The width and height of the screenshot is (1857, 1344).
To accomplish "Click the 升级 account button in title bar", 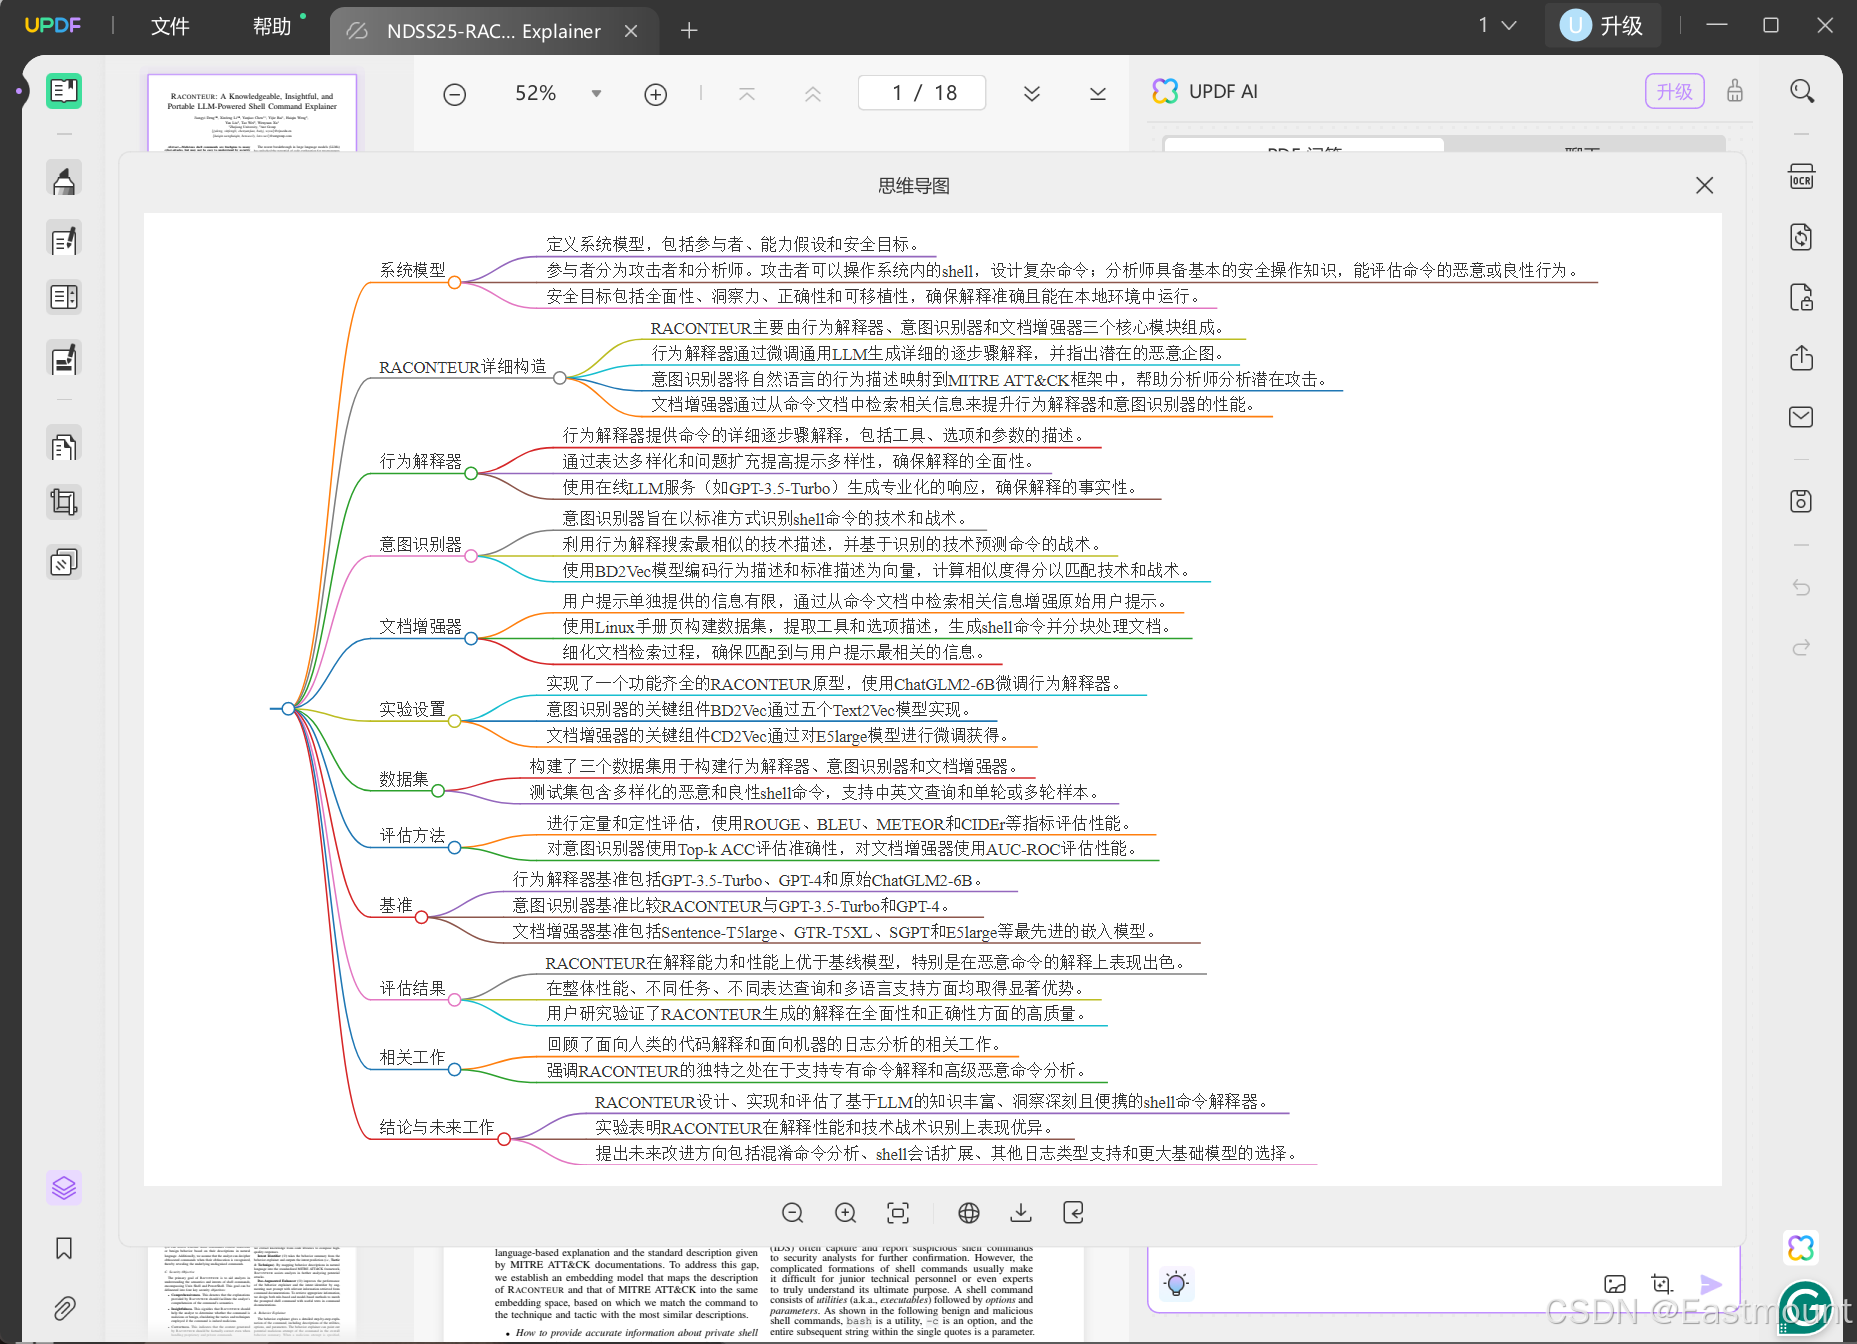I will 1603,26.
